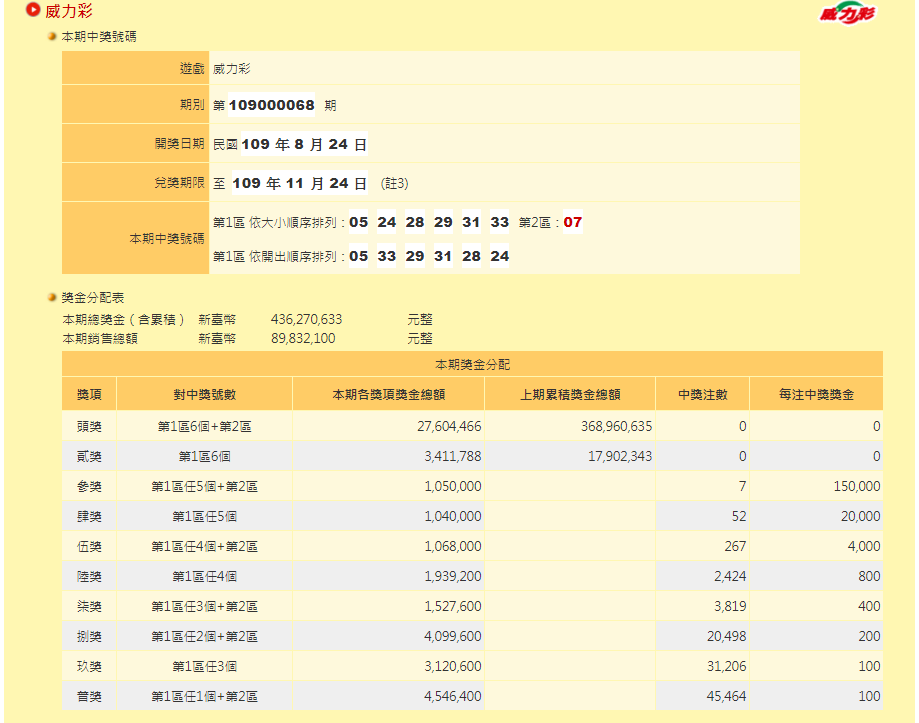Image resolution: width=919 pixels, height=723 pixels.
Task: Click number 33 in the 依大小順序排列 row
Action: (500, 223)
